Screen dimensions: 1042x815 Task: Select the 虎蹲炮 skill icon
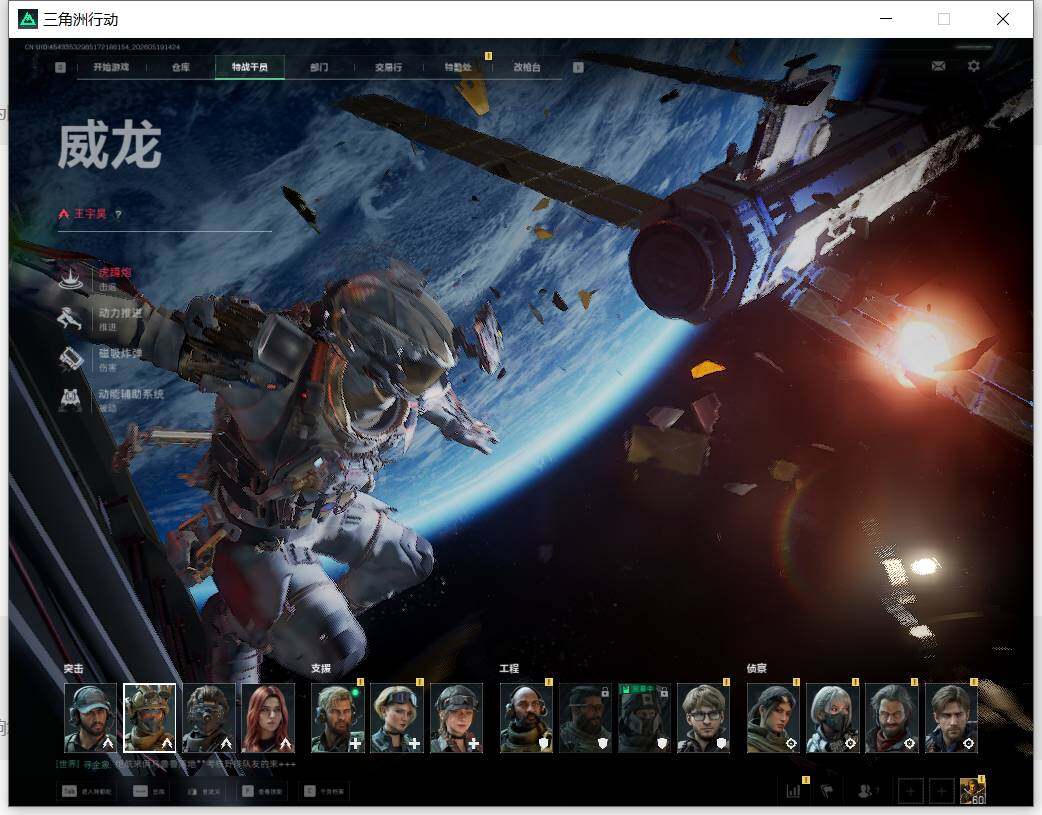coord(71,278)
